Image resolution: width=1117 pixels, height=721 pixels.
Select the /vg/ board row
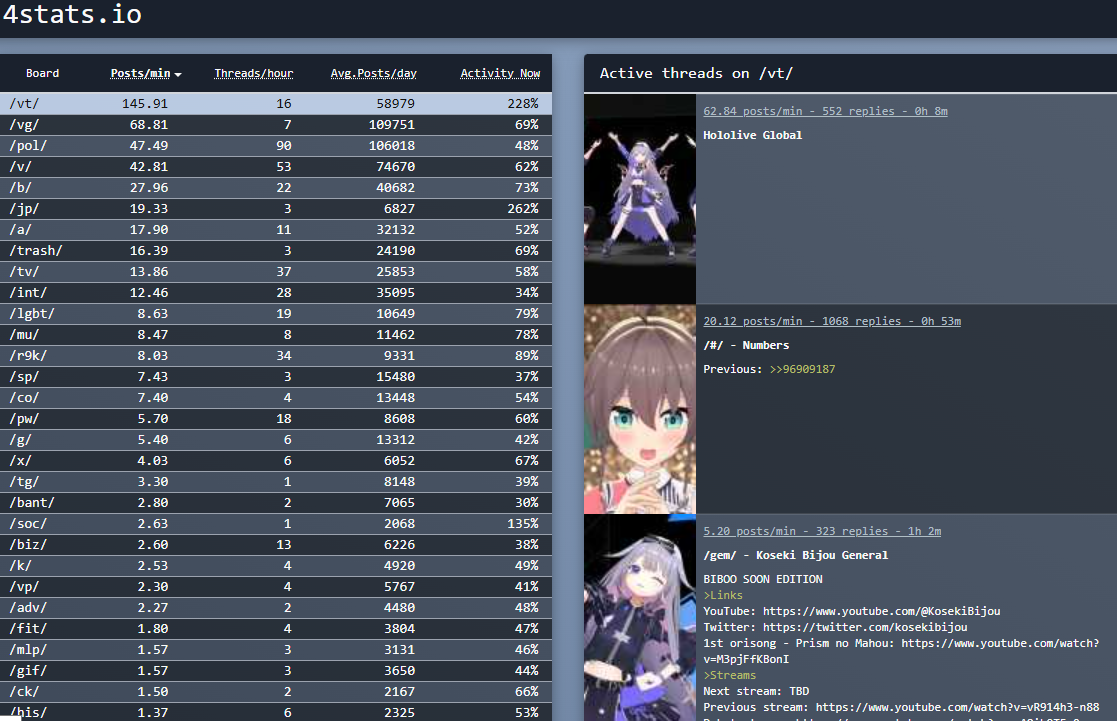[x=276, y=125]
